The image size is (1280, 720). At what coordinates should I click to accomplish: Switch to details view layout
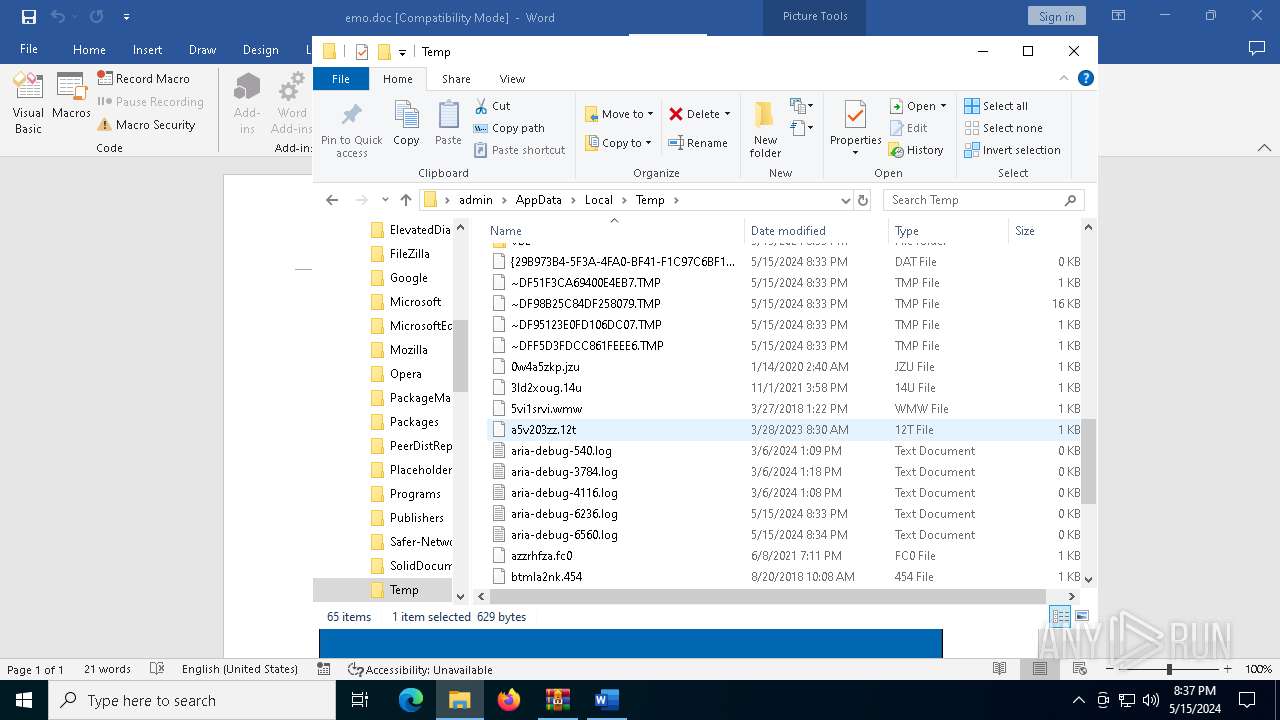(1060, 617)
